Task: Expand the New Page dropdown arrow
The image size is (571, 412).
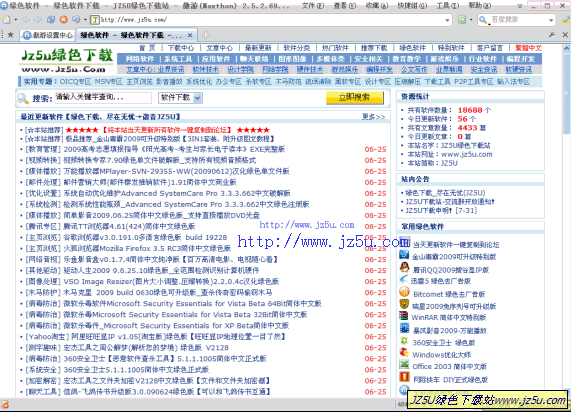Action: tap(16, 20)
